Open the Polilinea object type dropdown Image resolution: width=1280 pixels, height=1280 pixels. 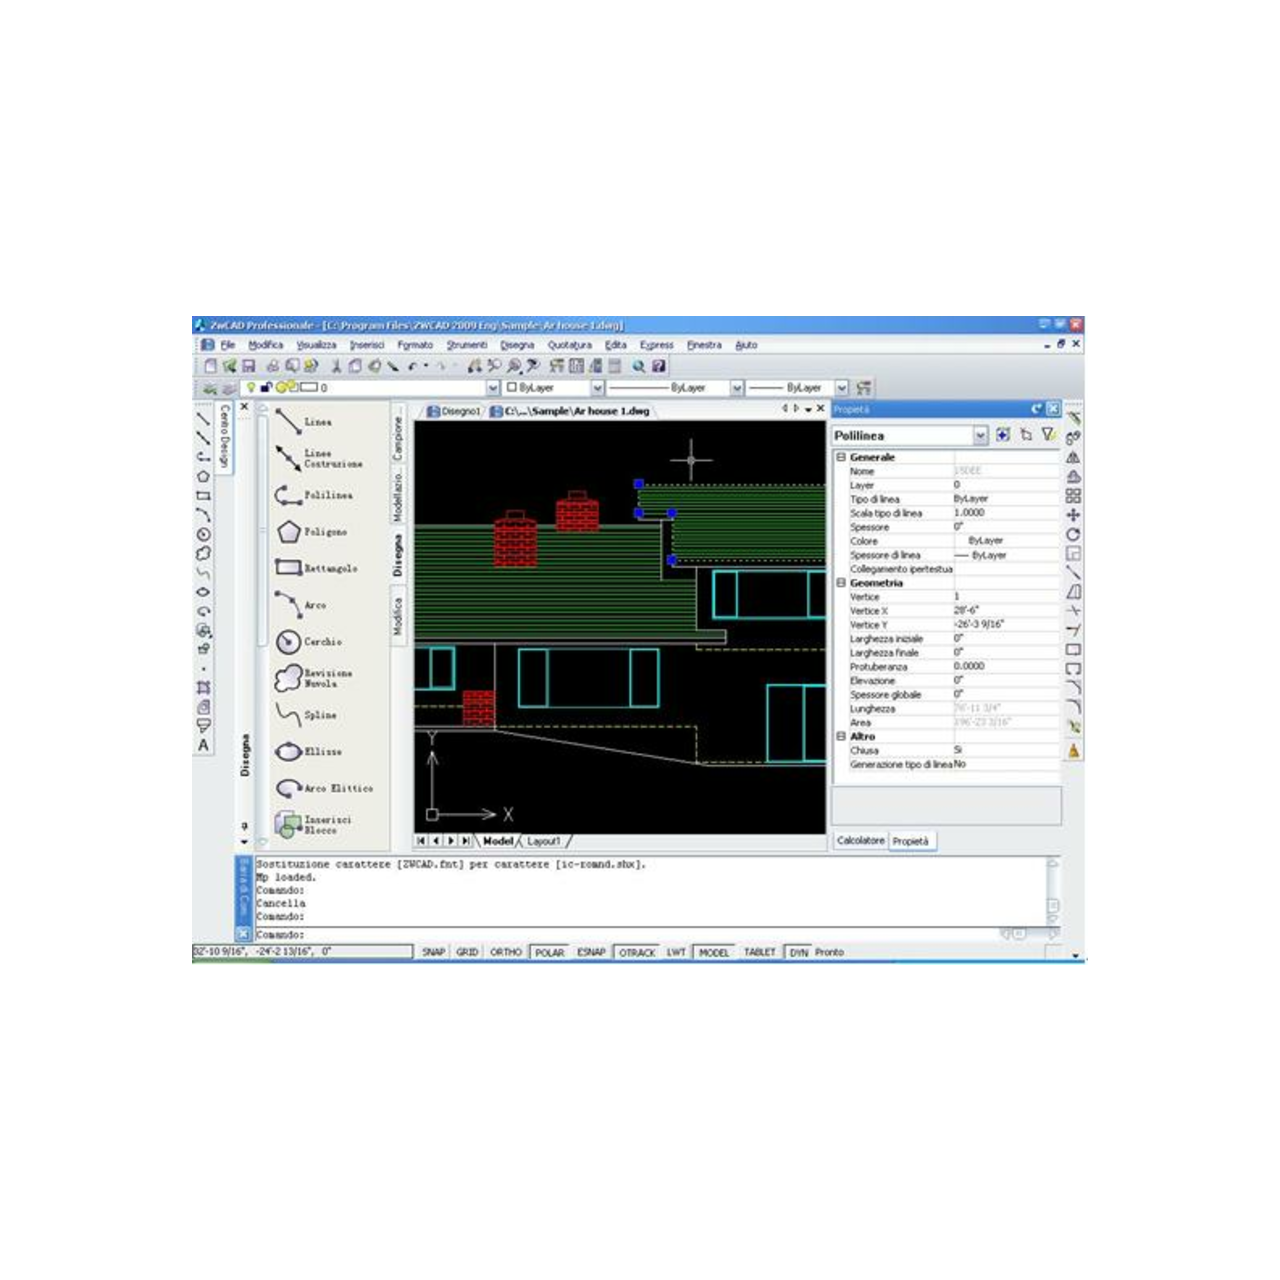click(x=980, y=435)
